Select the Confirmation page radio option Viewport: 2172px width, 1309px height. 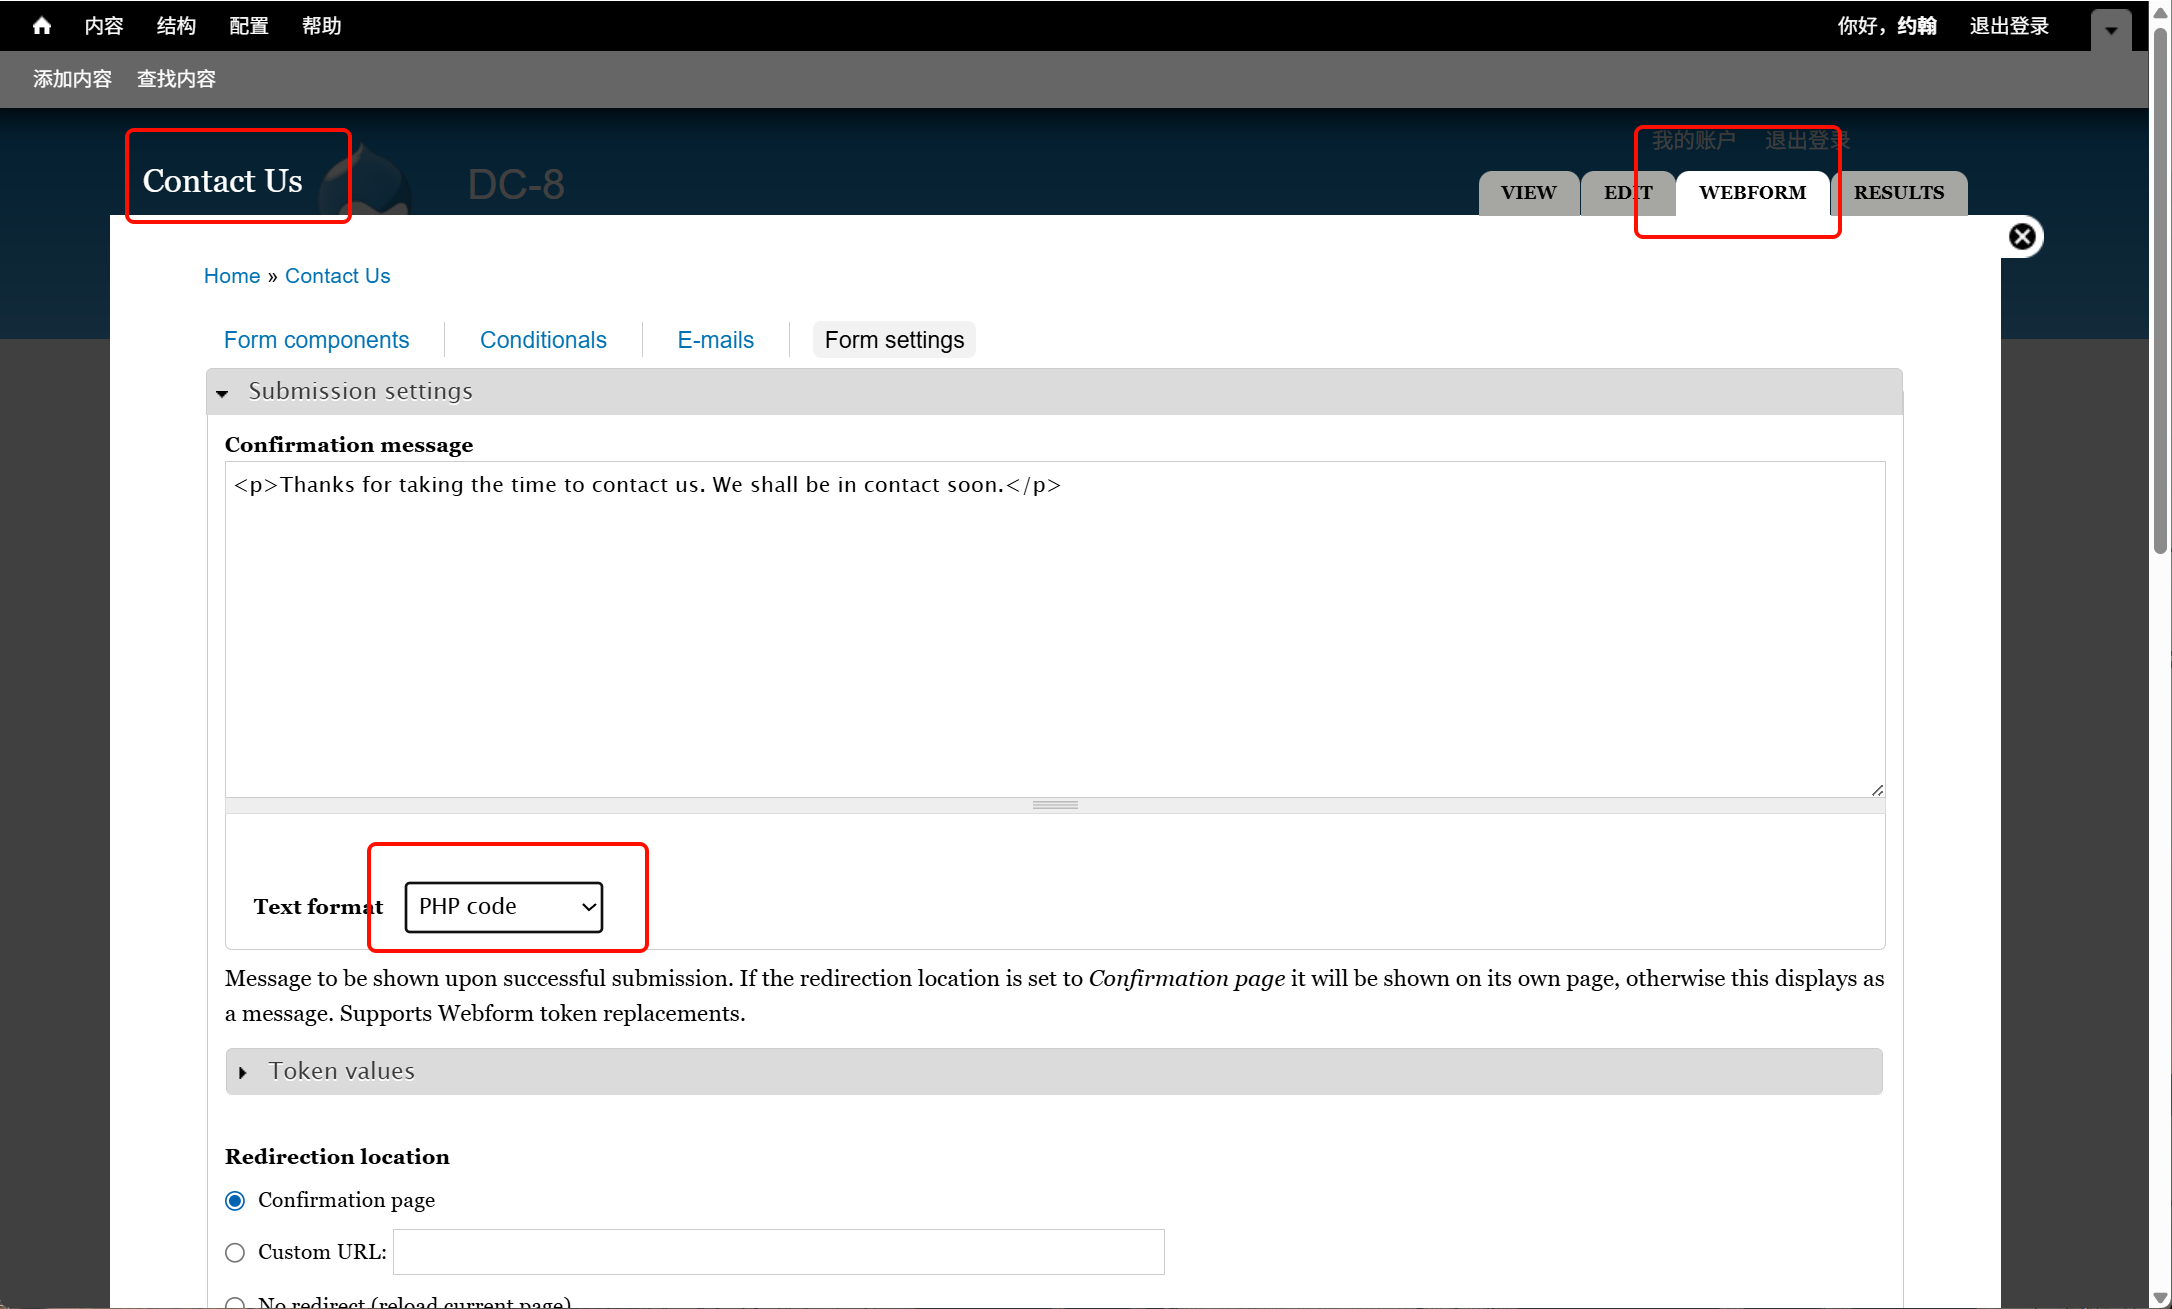pos(235,1201)
